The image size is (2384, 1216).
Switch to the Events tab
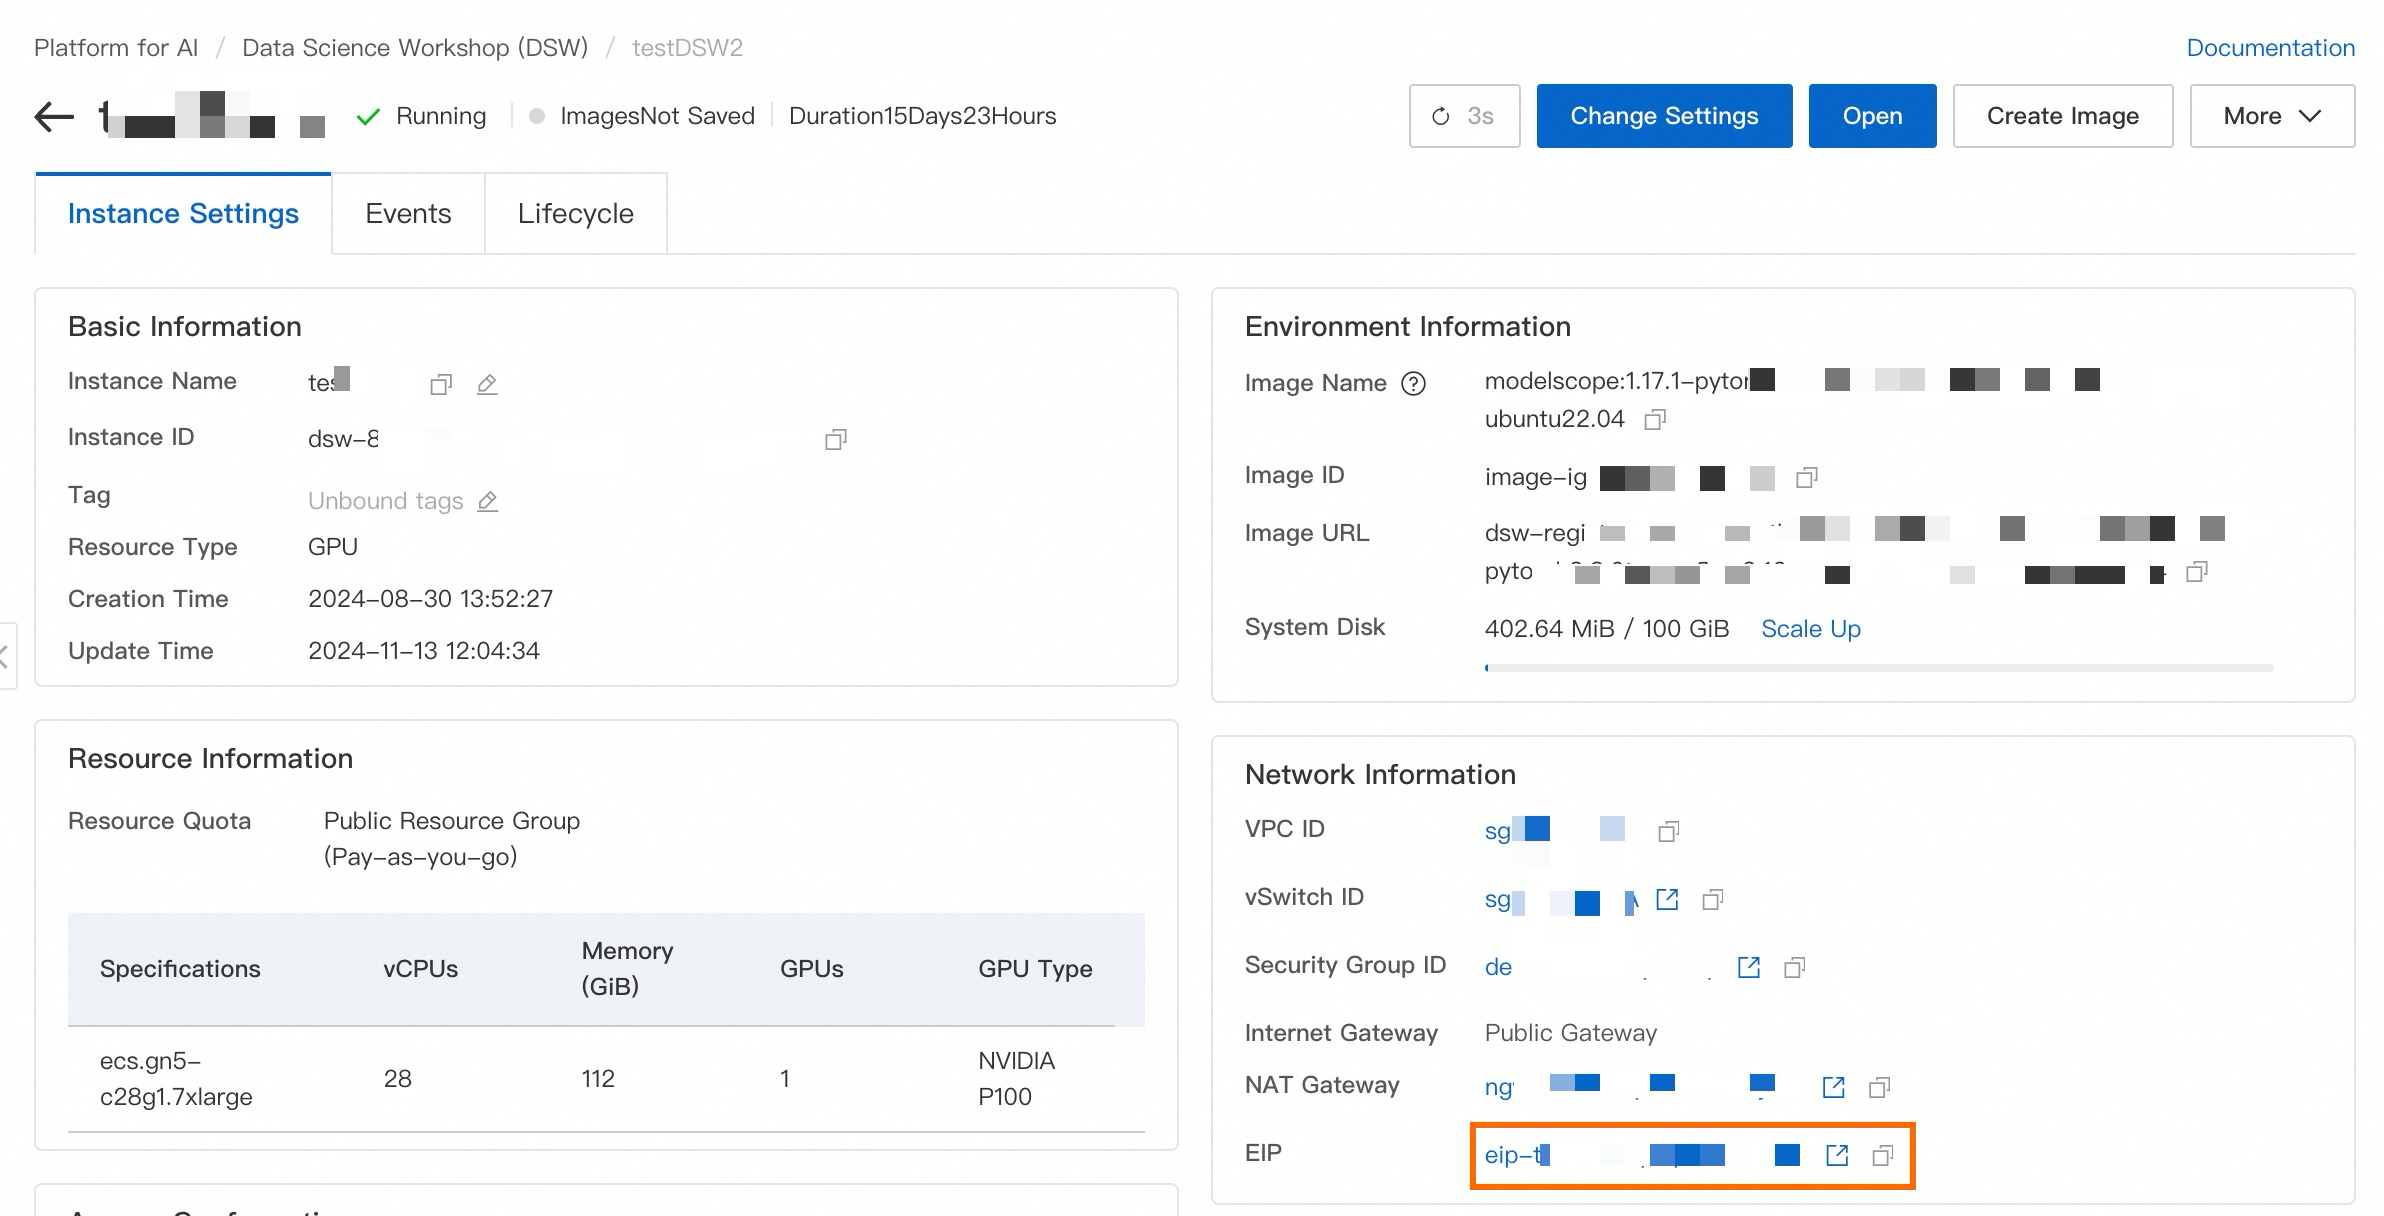pos(408,214)
